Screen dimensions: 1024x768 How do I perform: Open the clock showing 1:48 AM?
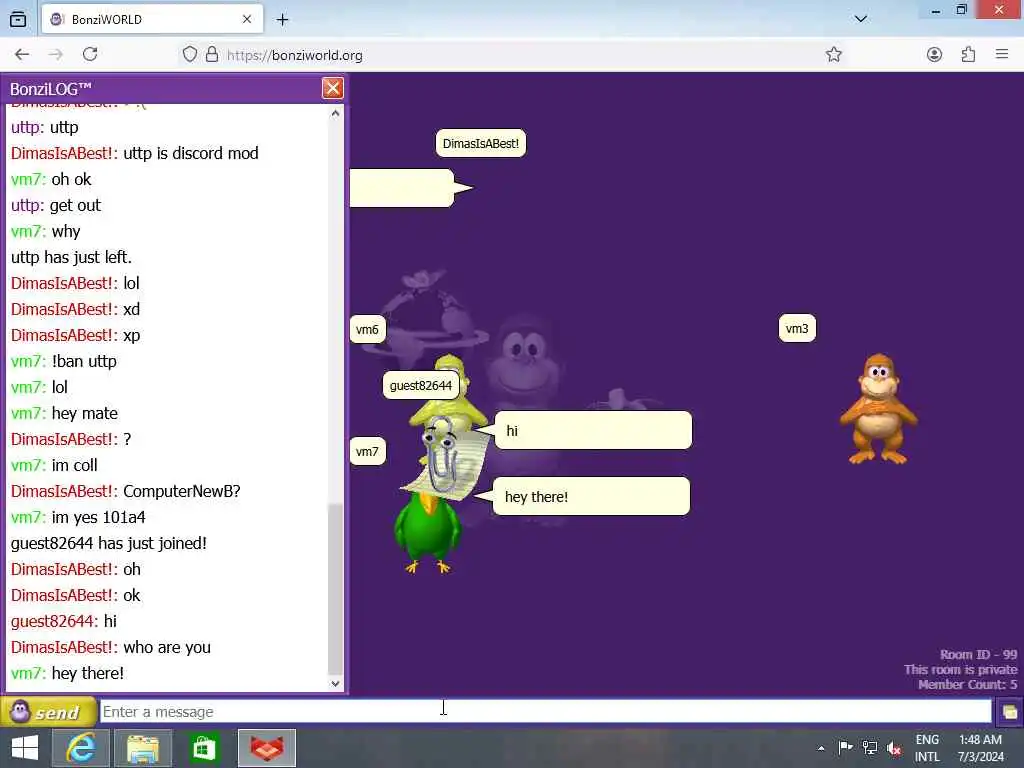point(980,748)
